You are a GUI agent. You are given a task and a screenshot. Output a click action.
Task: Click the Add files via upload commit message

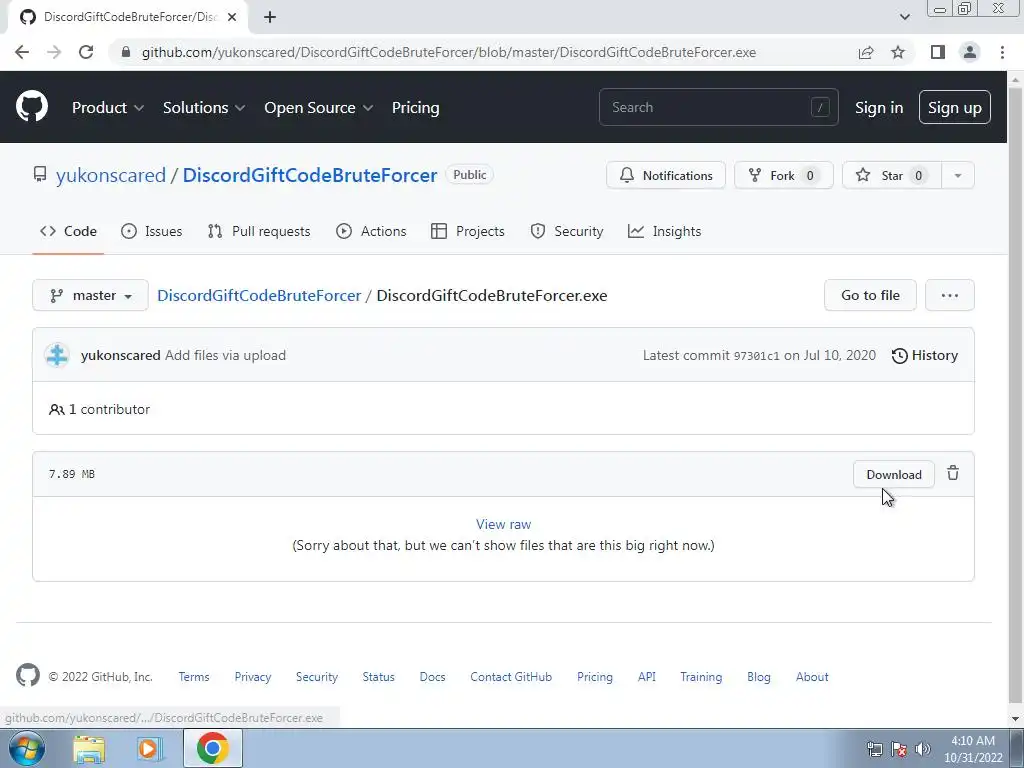(x=225, y=355)
